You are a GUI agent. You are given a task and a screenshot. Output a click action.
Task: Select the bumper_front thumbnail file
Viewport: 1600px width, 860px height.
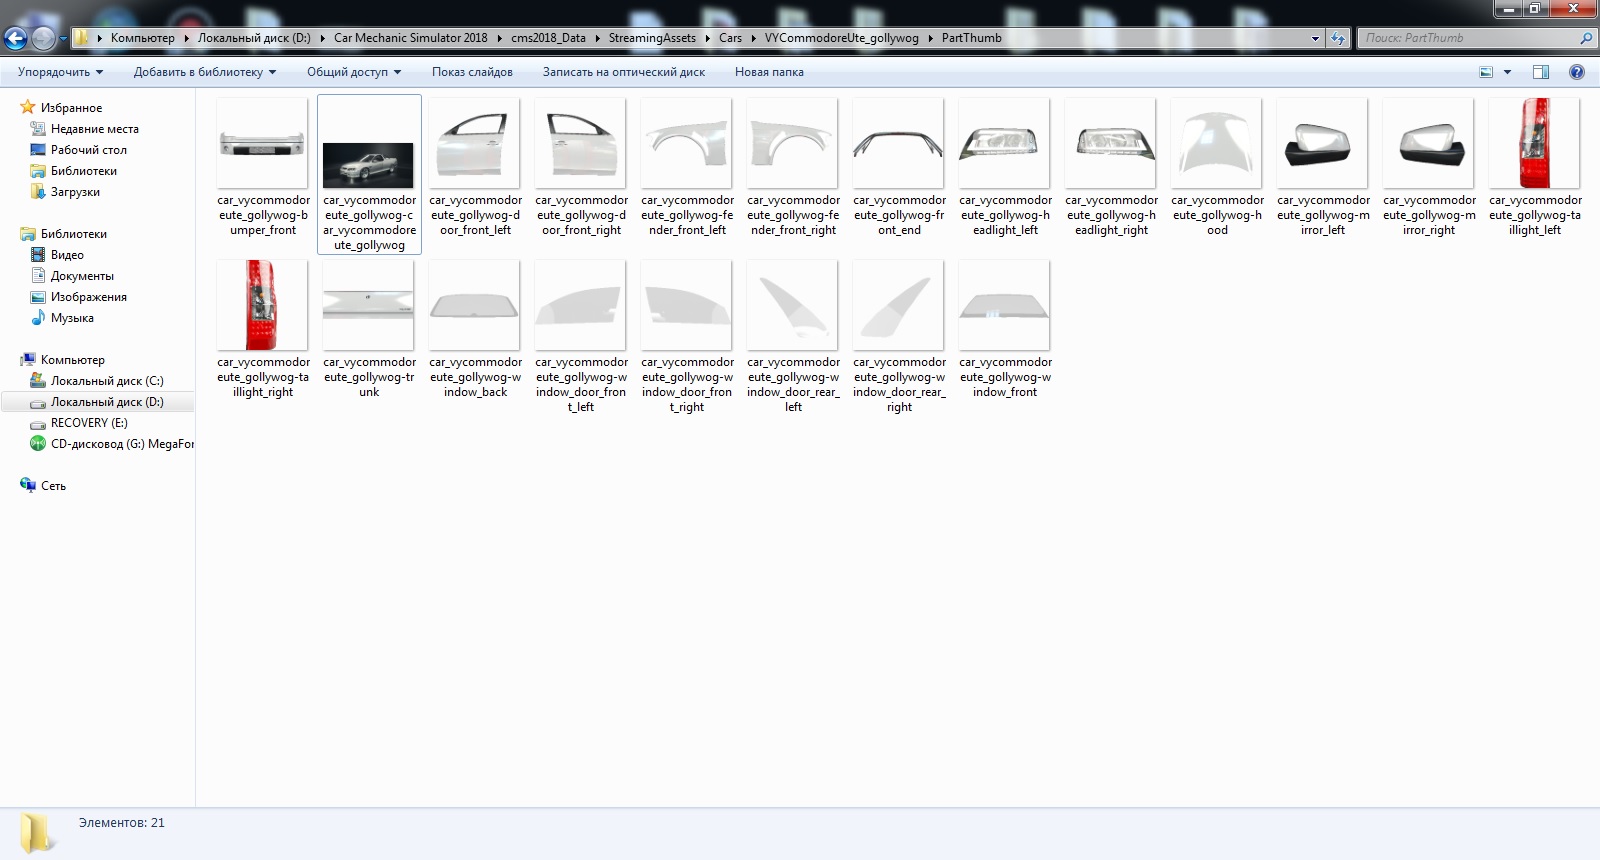(x=263, y=144)
